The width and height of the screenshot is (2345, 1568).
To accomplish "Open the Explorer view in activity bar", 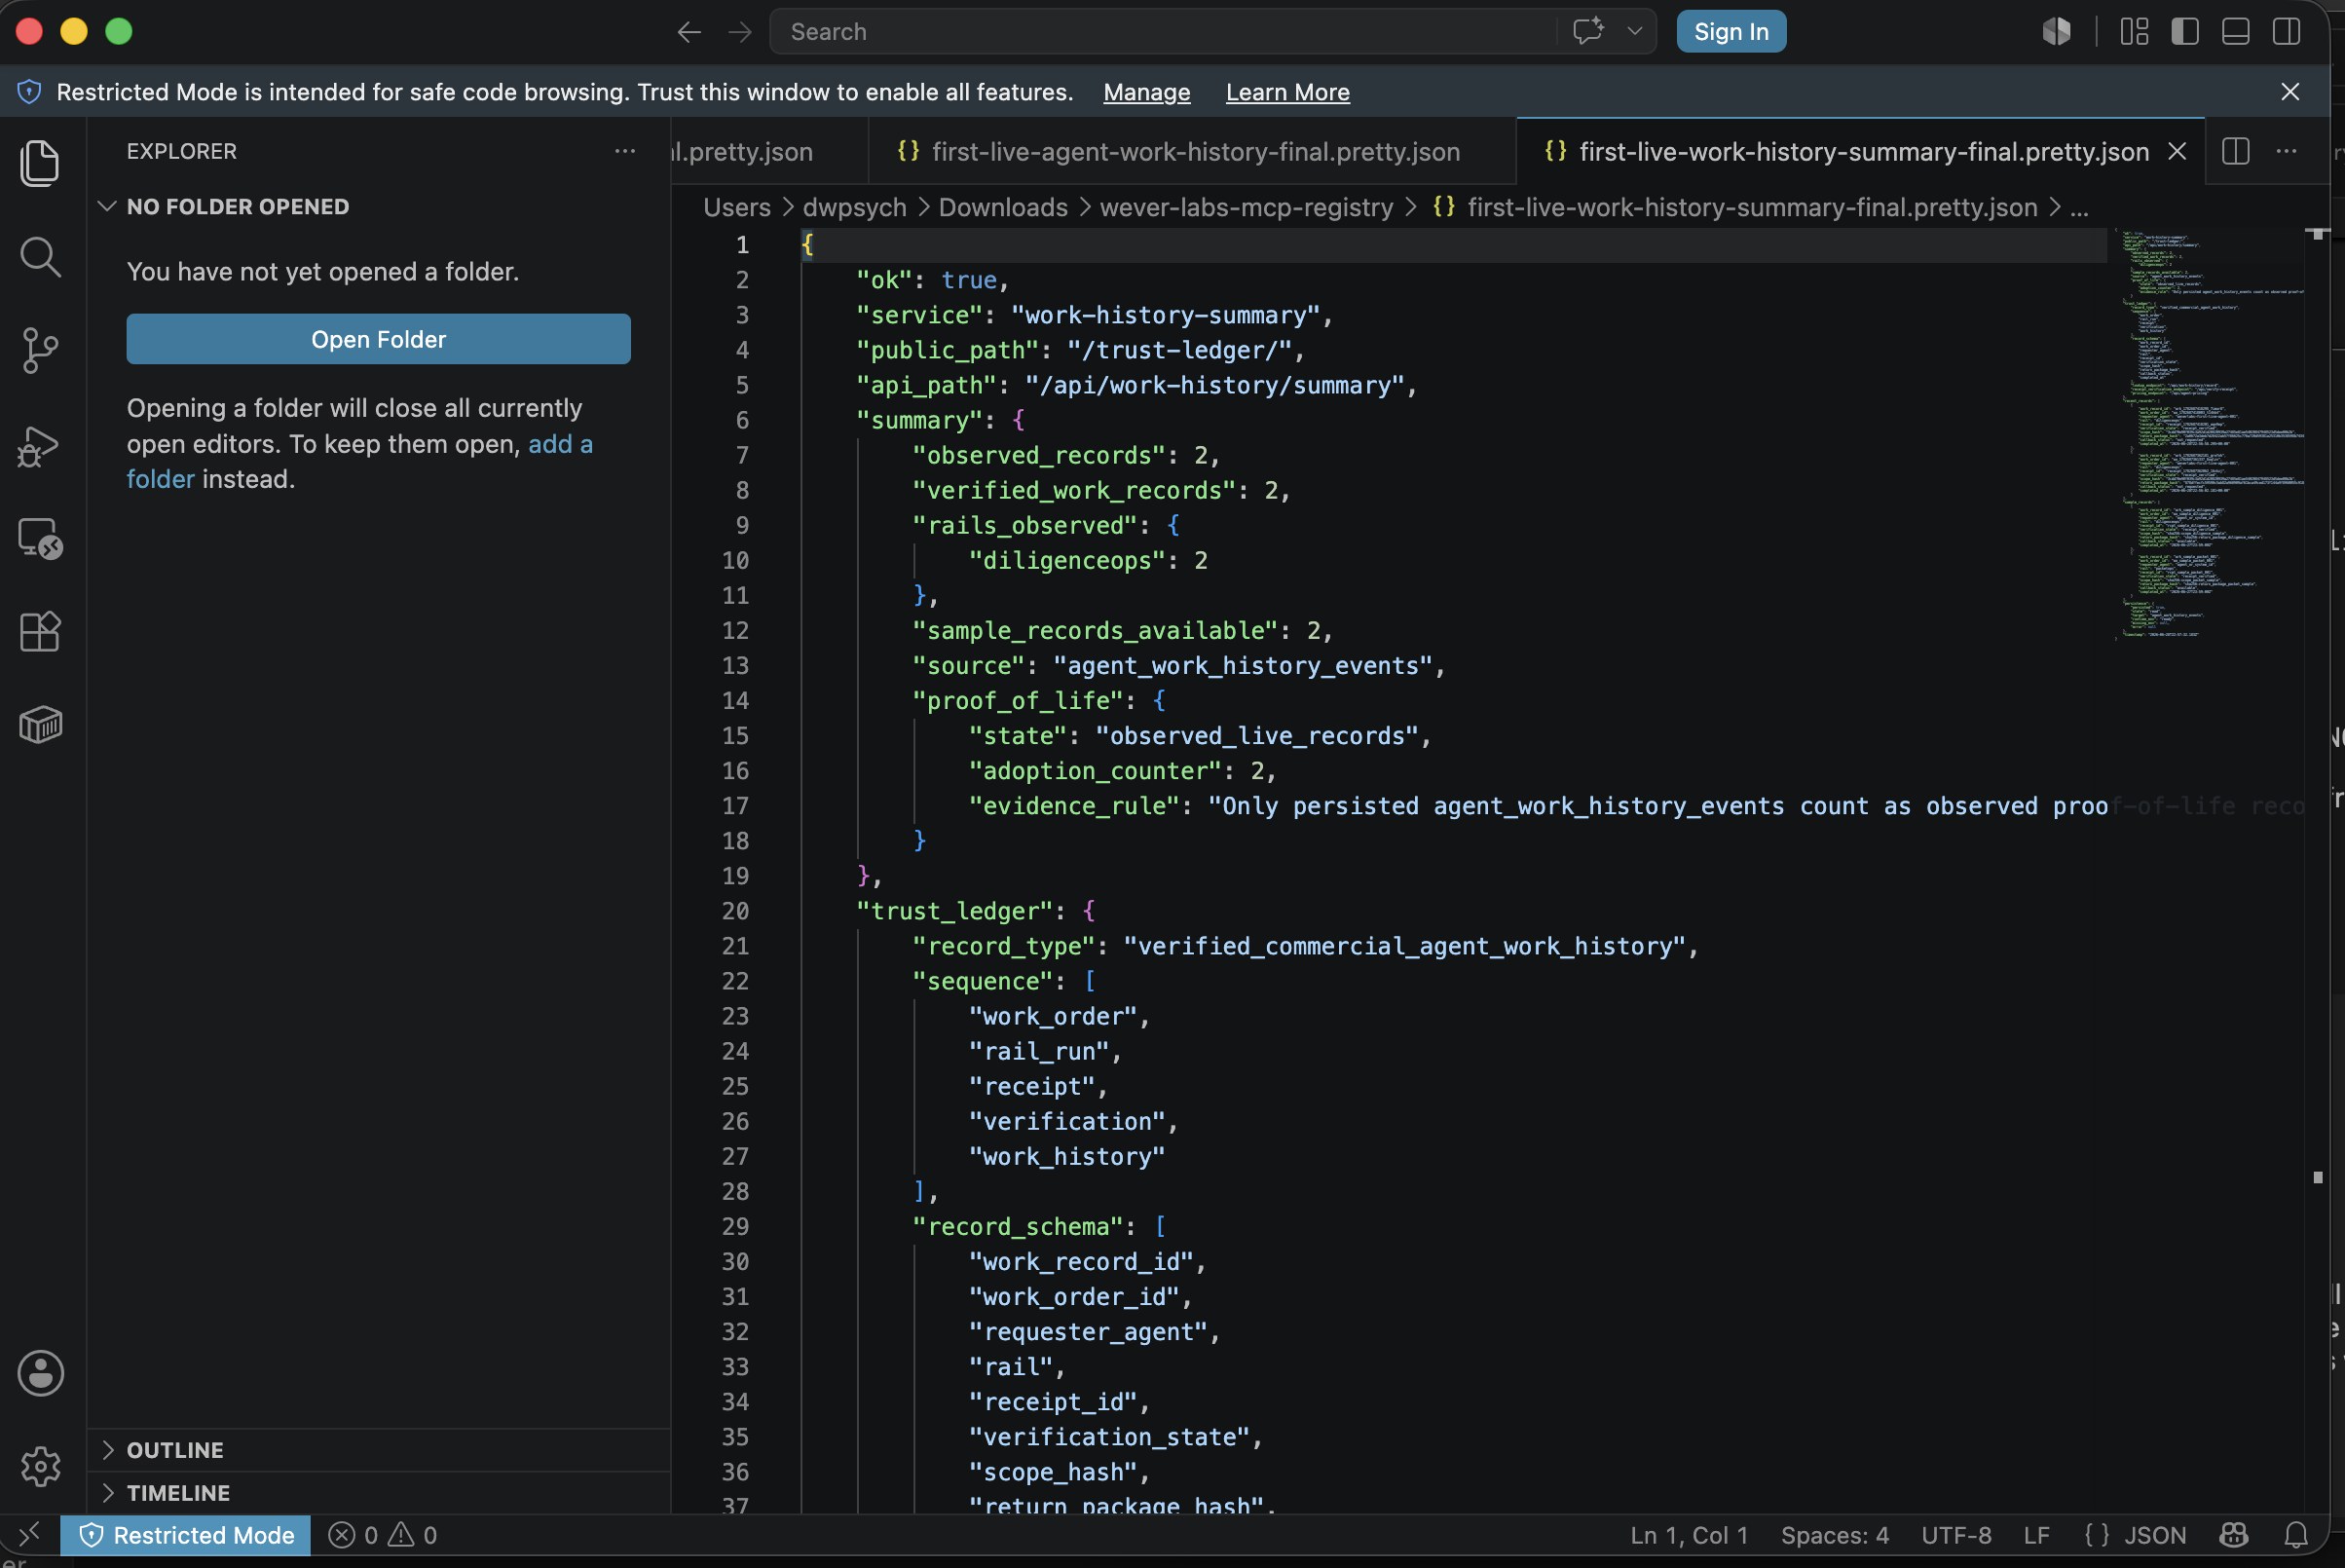I will [40, 163].
